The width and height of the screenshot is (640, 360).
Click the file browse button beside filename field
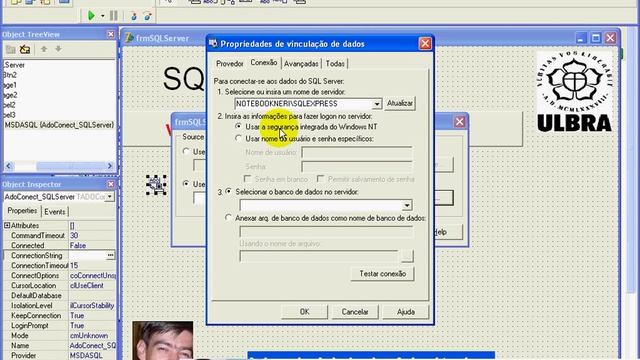tap(407, 256)
